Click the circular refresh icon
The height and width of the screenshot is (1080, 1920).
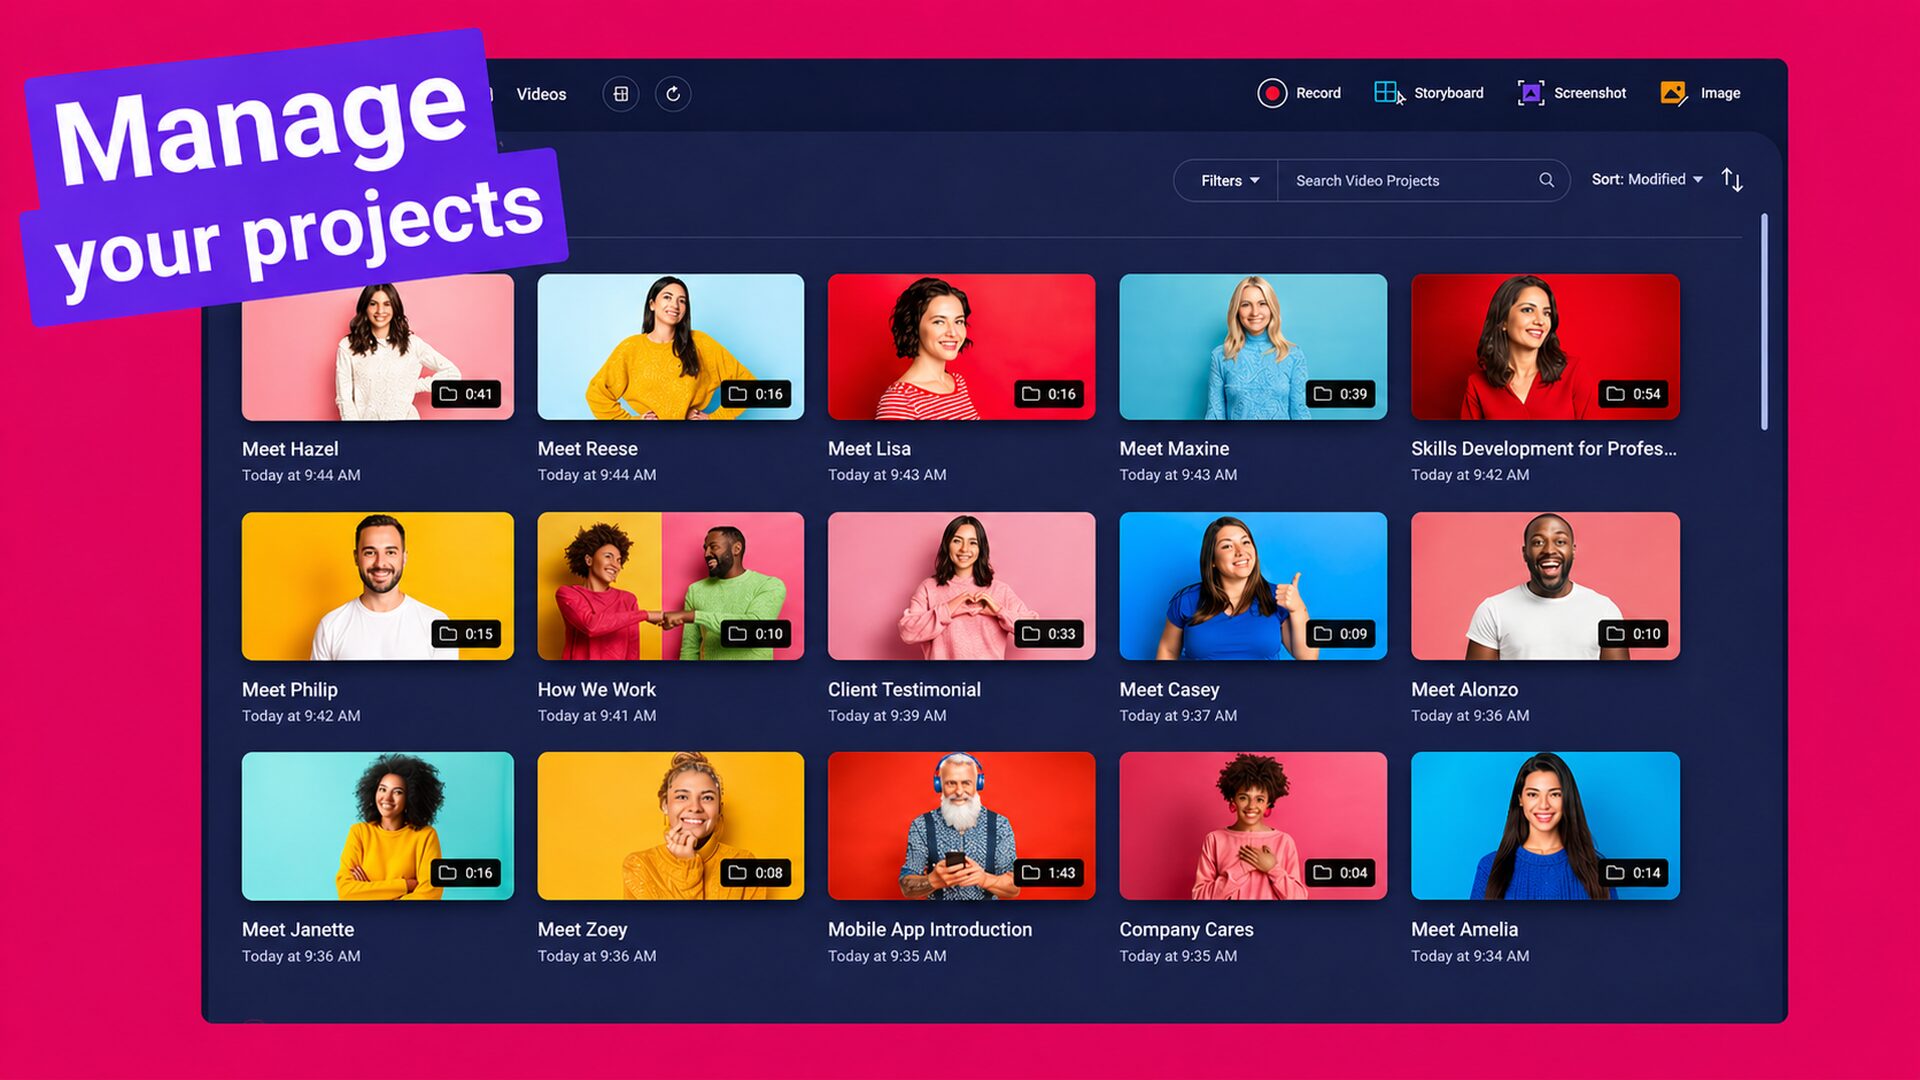(x=673, y=94)
